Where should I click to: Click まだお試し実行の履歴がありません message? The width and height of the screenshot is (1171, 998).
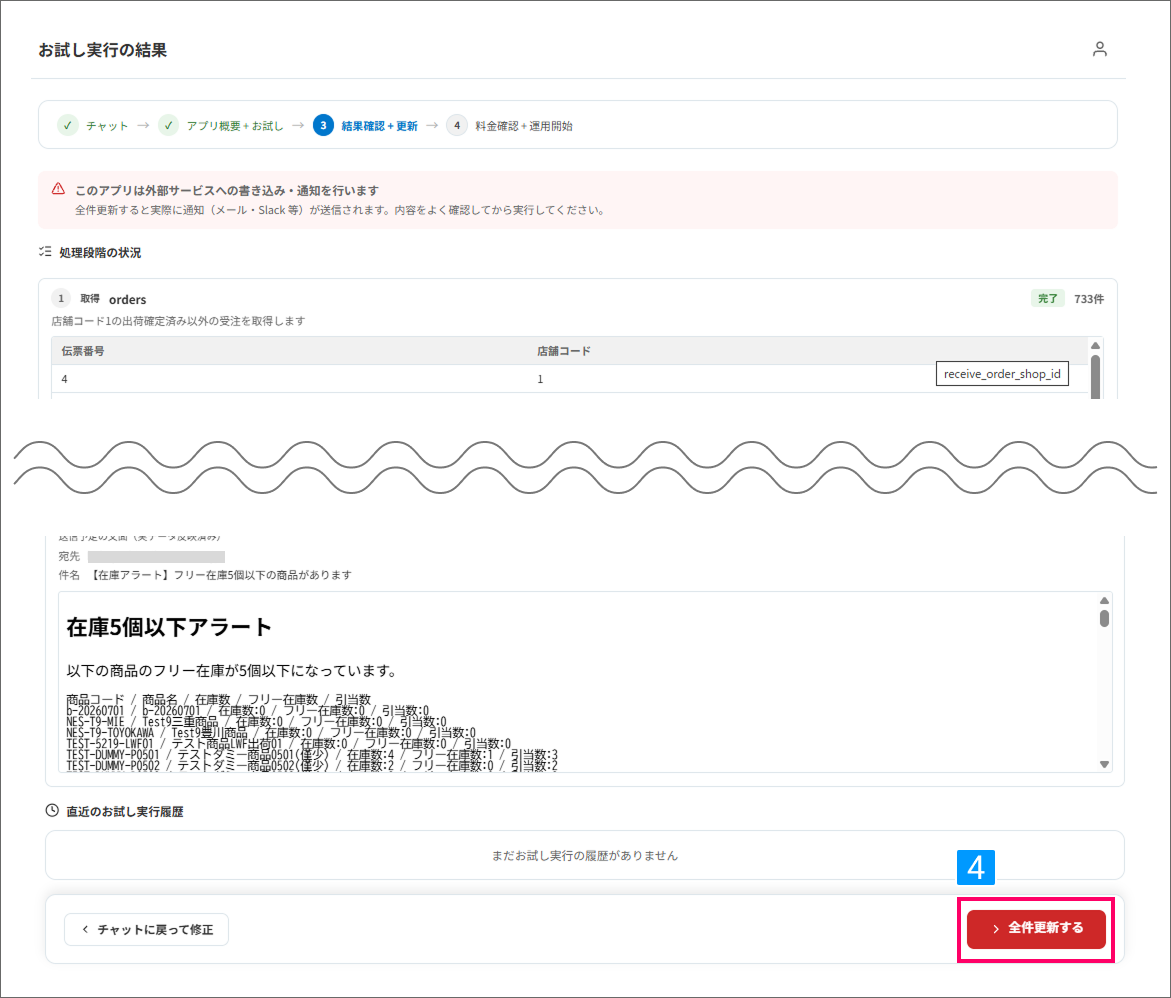[x=585, y=855]
